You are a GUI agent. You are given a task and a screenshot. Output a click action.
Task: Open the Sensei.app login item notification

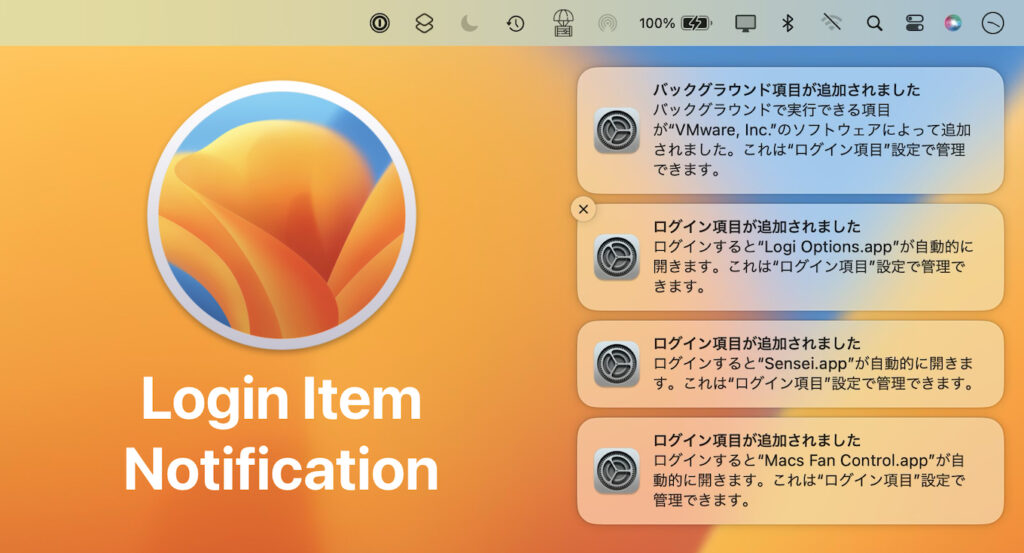coord(790,364)
